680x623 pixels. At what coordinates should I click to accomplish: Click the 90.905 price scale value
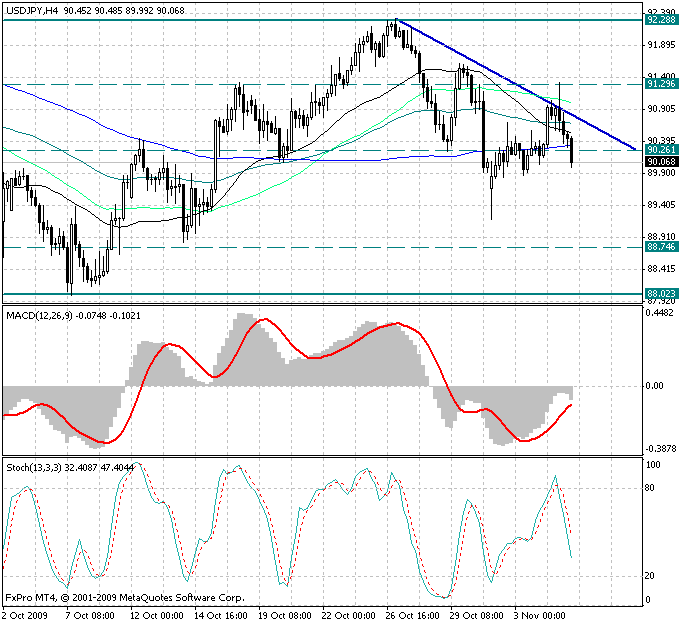click(x=661, y=109)
